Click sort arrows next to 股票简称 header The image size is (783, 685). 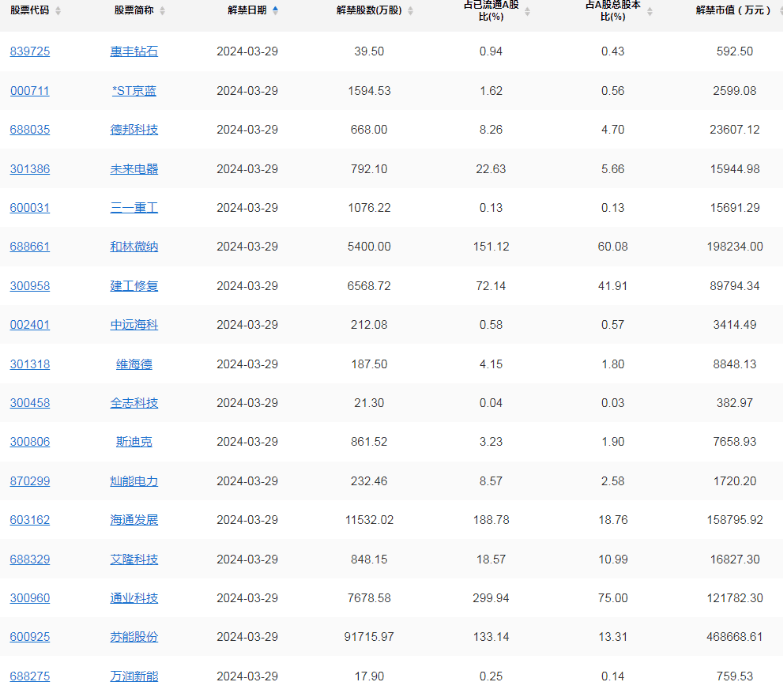[x=163, y=11]
